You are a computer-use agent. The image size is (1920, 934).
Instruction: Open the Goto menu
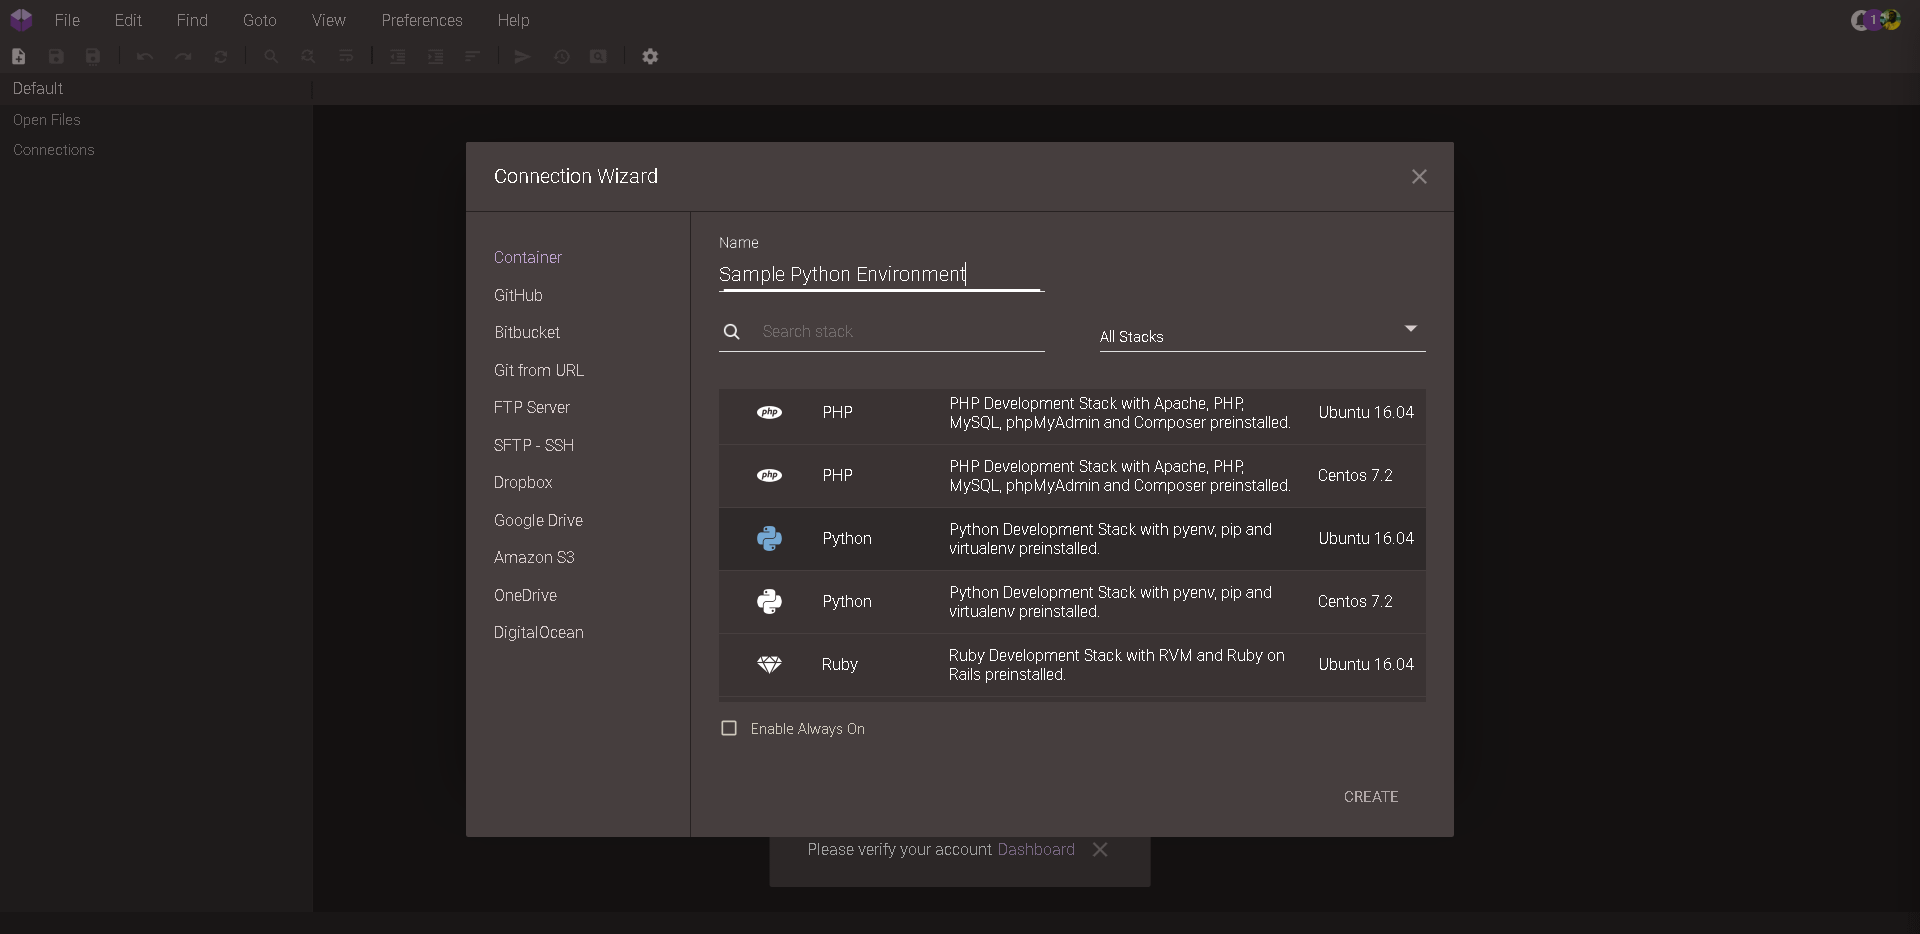(260, 20)
